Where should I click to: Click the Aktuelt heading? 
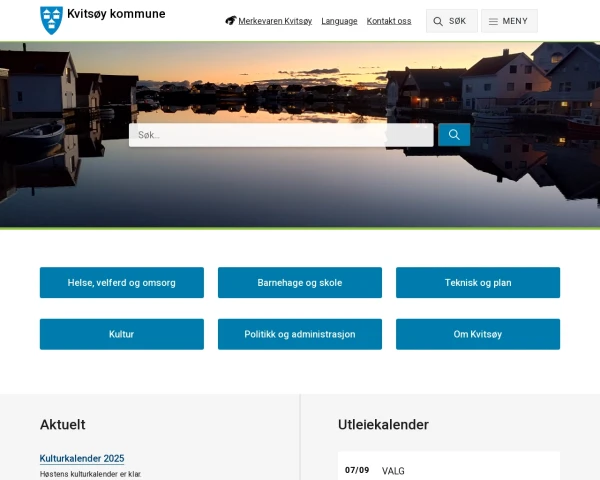pyautogui.click(x=63, y=424)
